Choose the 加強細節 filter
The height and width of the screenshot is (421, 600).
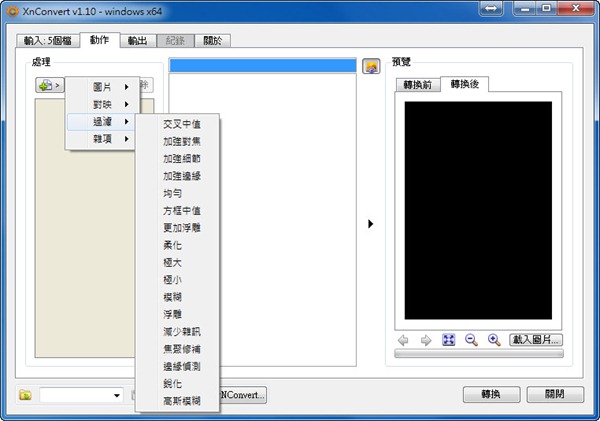tap(182, 158)
